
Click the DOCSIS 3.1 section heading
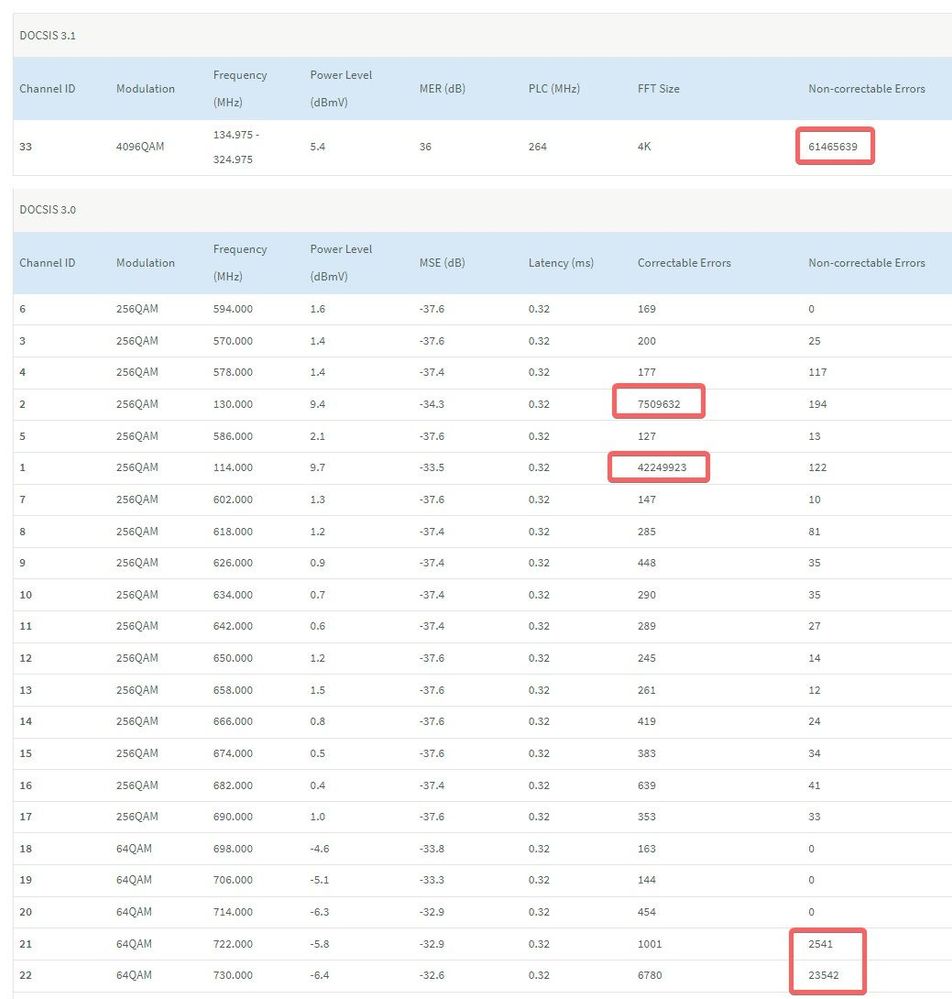[x=47, y=36]
